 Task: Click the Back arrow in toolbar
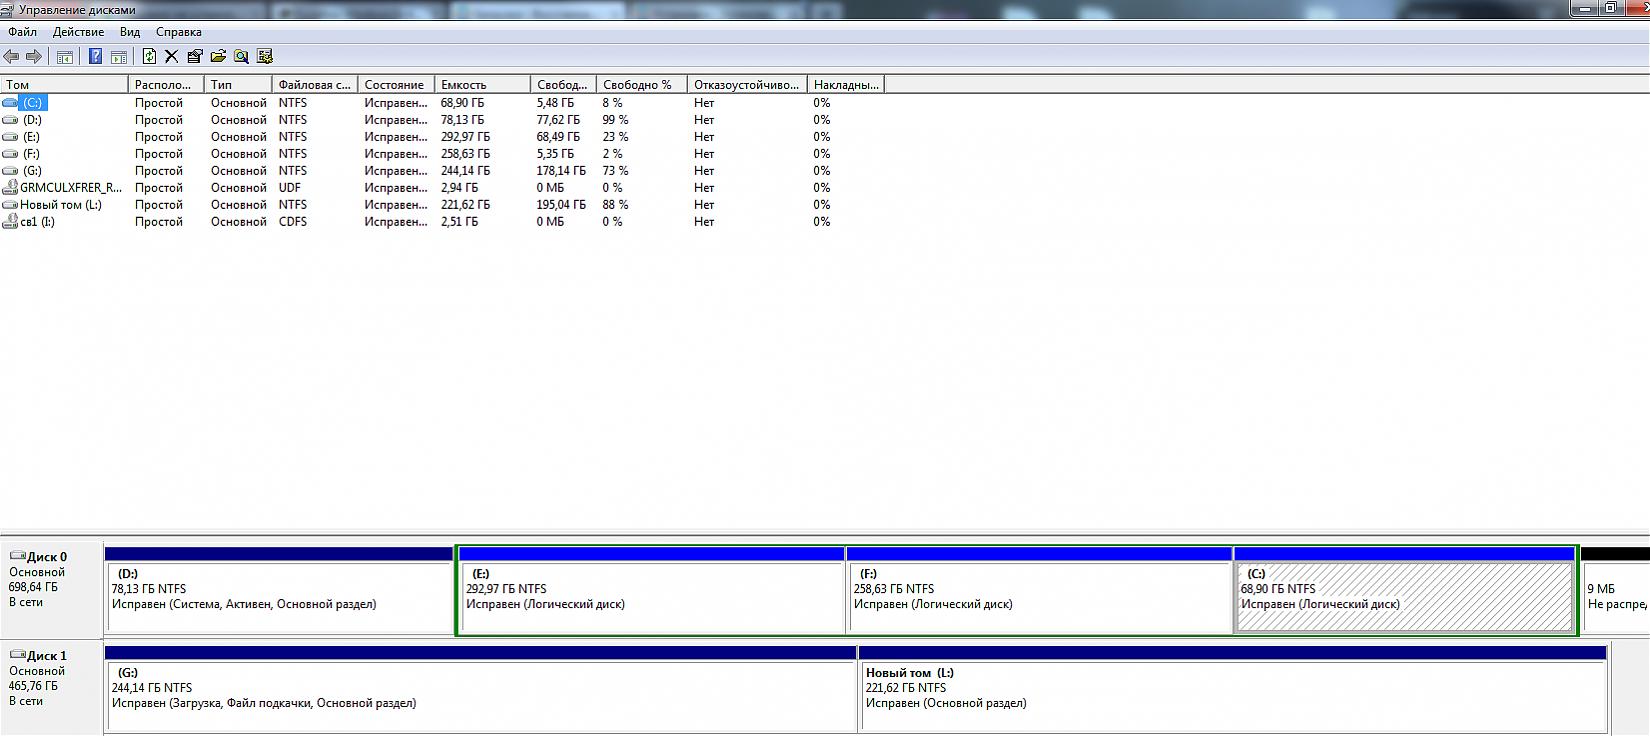tap(12, 57)
